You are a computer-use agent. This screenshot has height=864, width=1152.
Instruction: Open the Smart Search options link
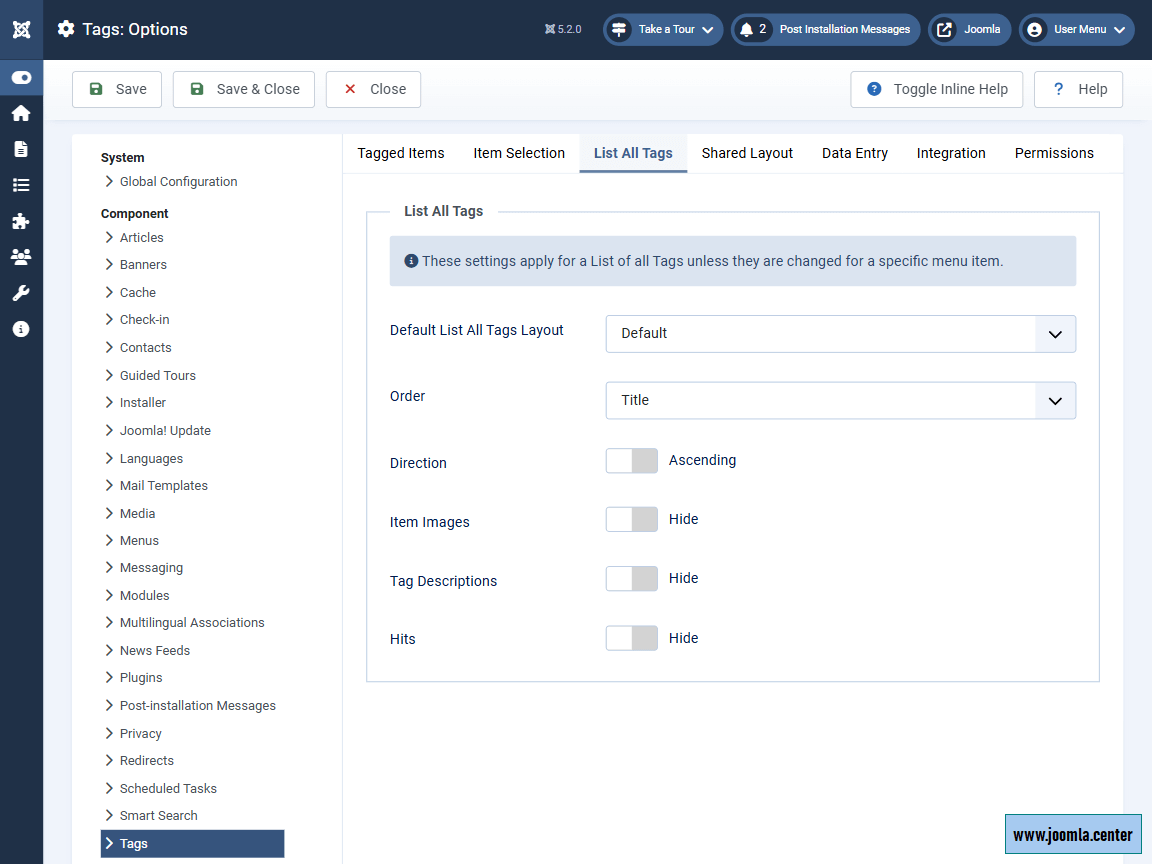click(x=159, y=816)
